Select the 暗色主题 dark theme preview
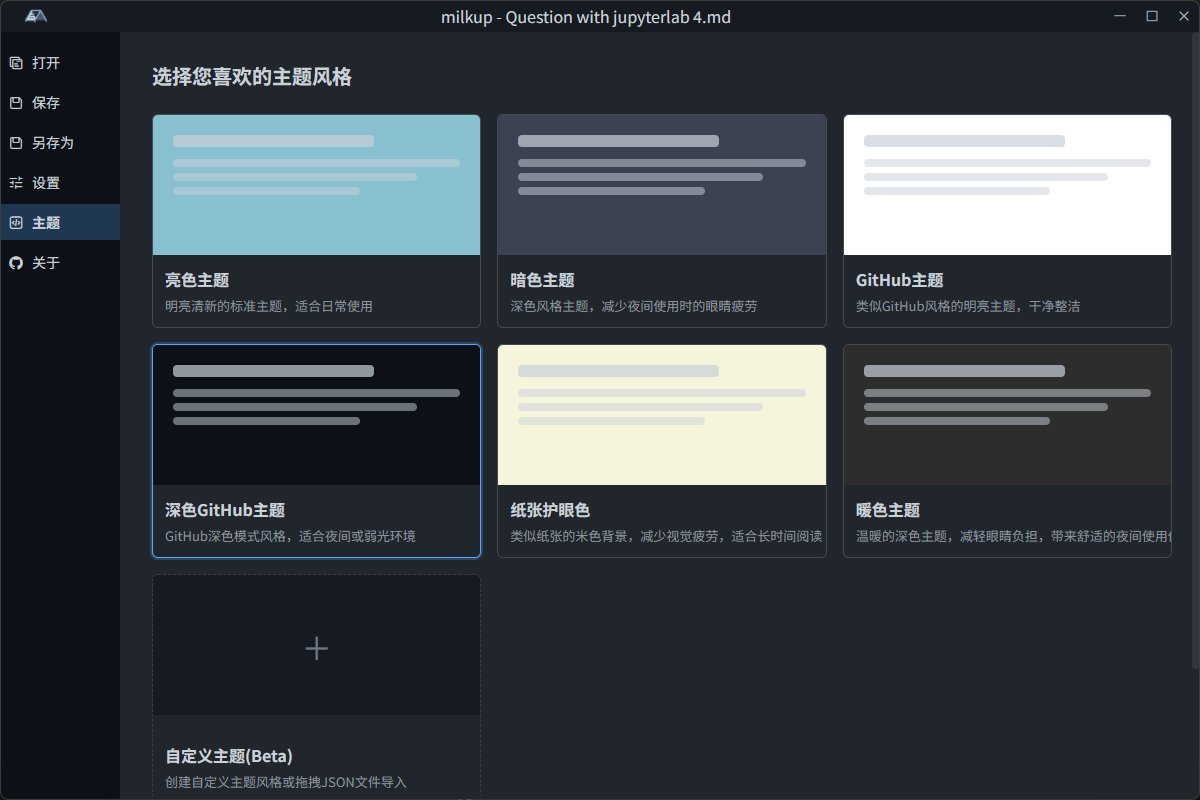Image resolution: width=1200 pixels, height=800 pixels. (662, 185)
